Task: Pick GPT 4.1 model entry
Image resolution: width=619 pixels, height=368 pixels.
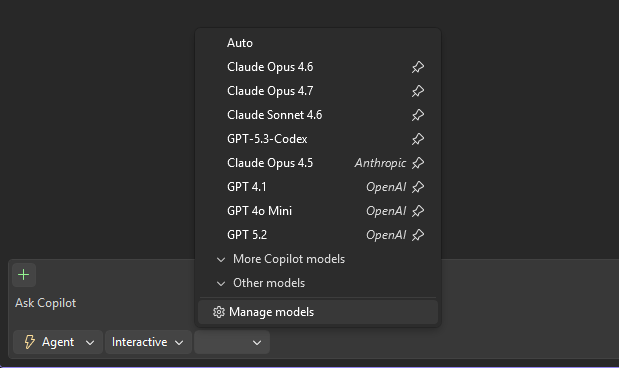Action: (318, 187)
